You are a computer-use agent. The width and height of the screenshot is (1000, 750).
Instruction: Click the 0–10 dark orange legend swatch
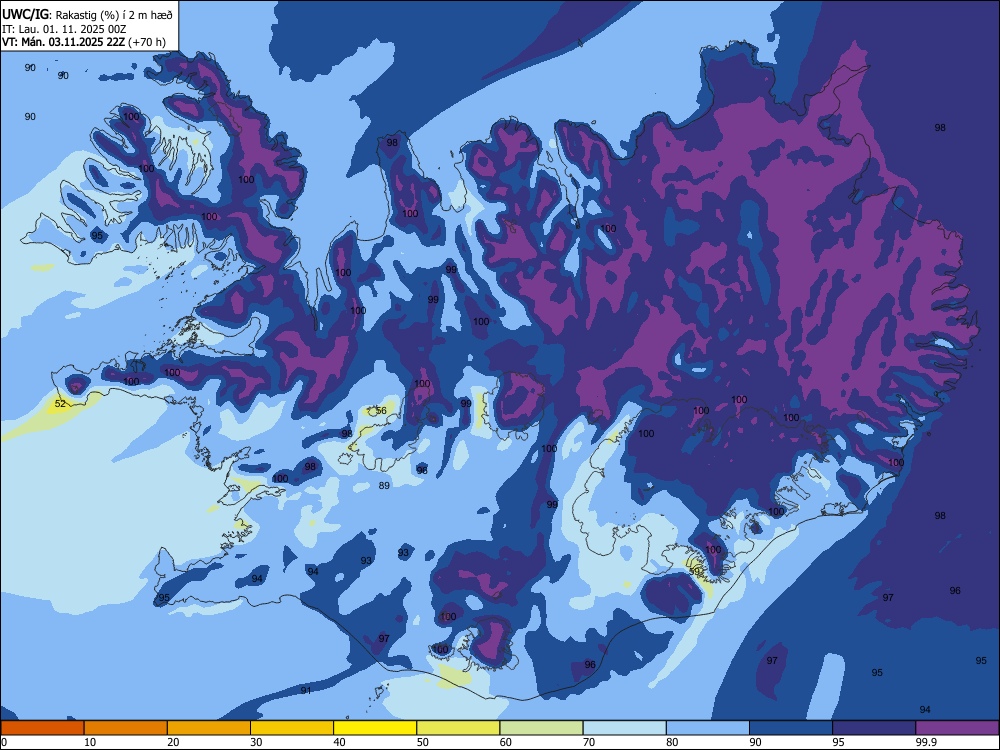click(42, 728)
